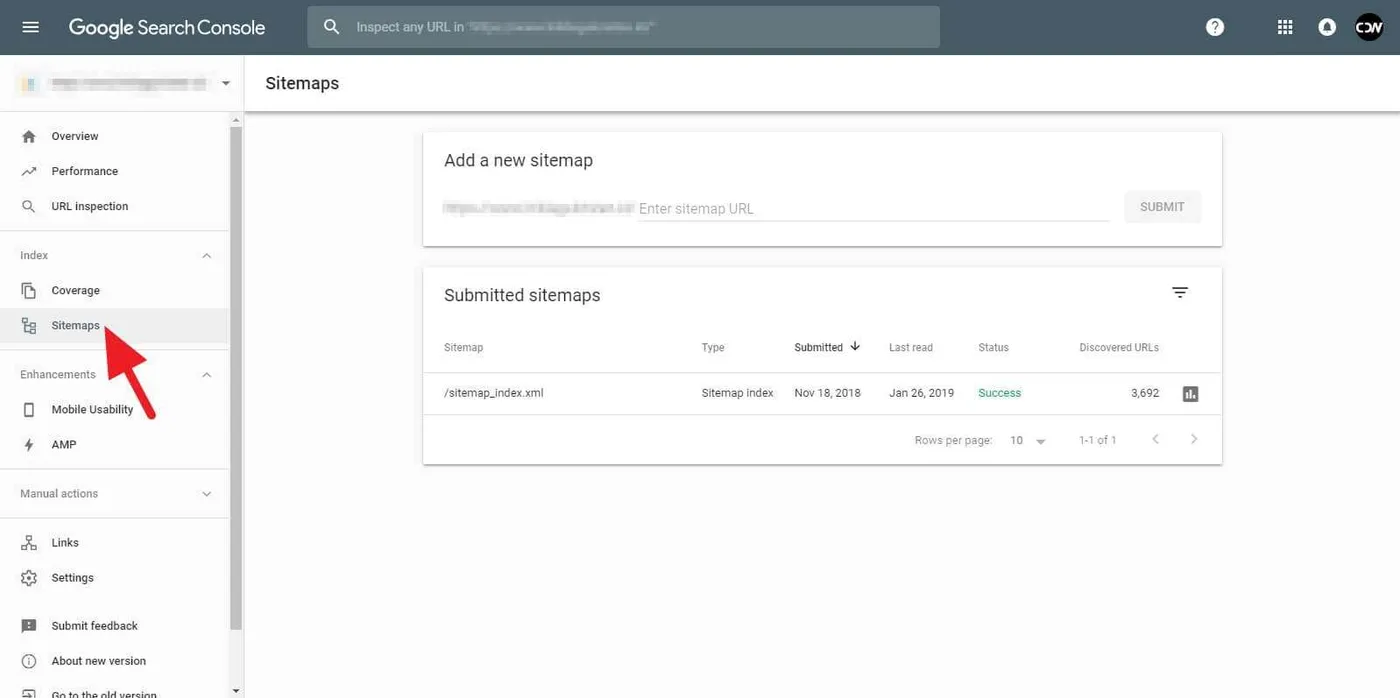
Task: Click the Discovered URLs column header
Action: click(x=1119, y=347)
